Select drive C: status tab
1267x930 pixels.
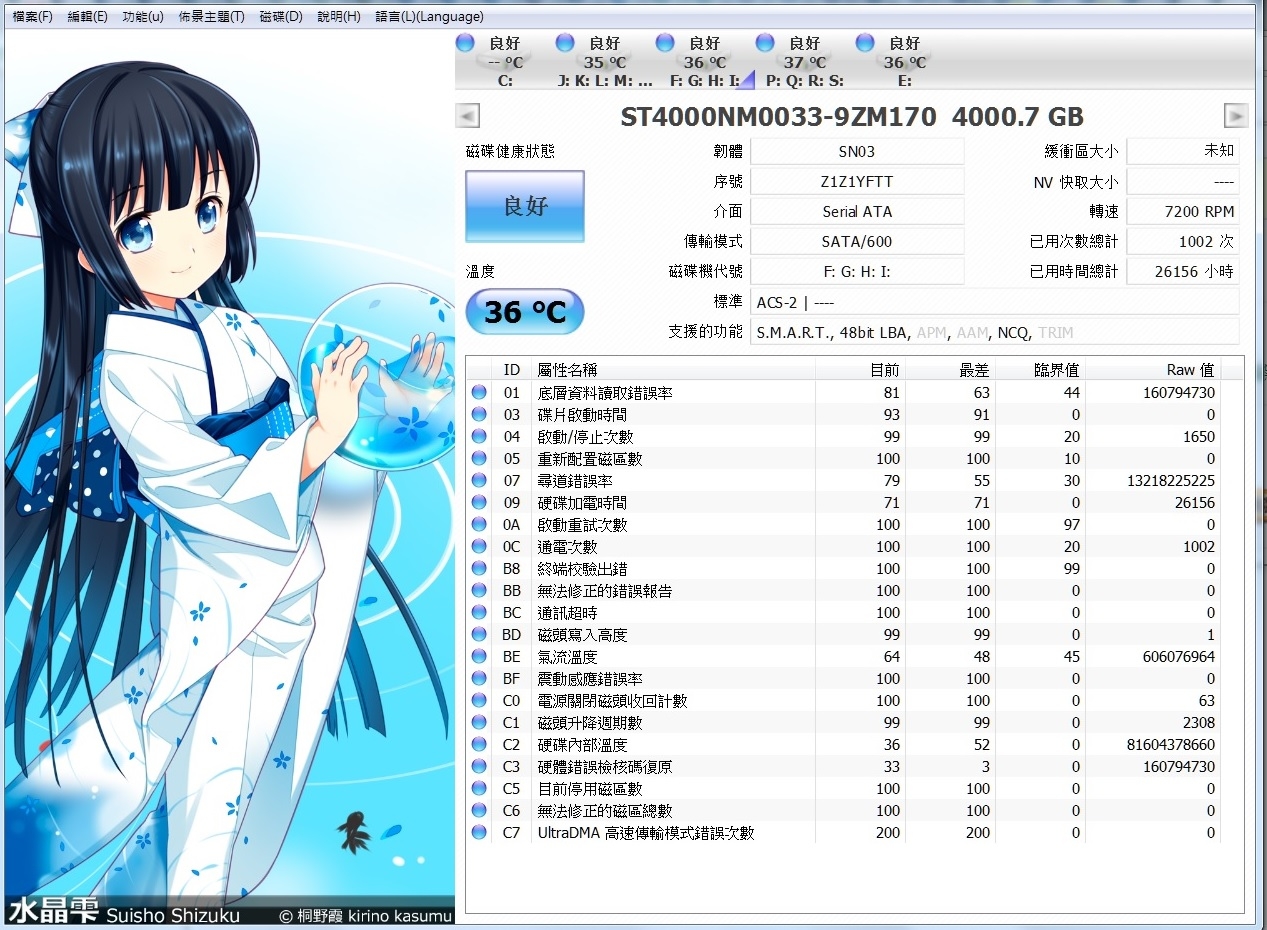click(505, 61)
